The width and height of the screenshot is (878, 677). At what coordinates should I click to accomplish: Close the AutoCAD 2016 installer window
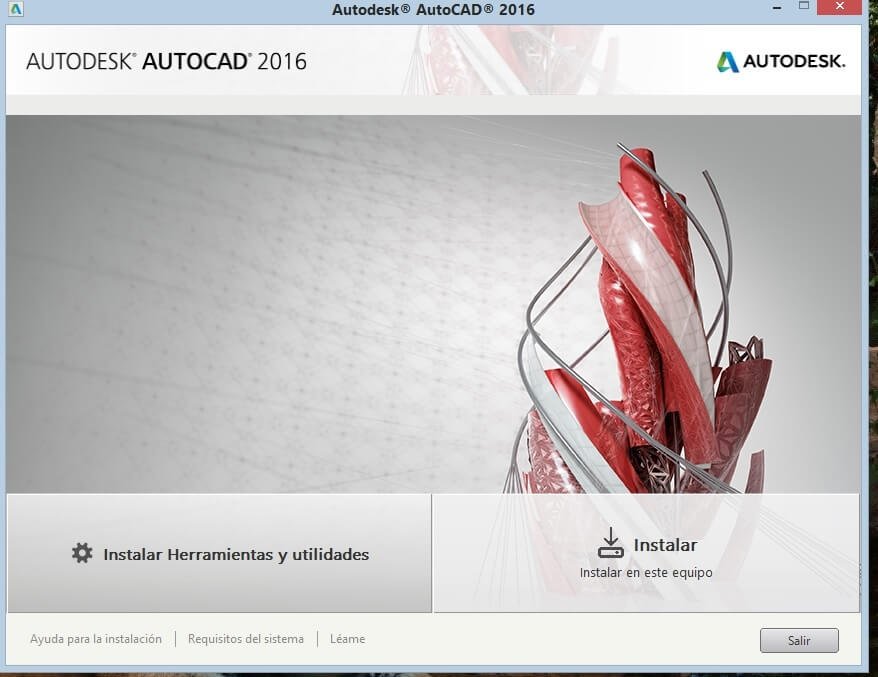[x=839, y=7]
